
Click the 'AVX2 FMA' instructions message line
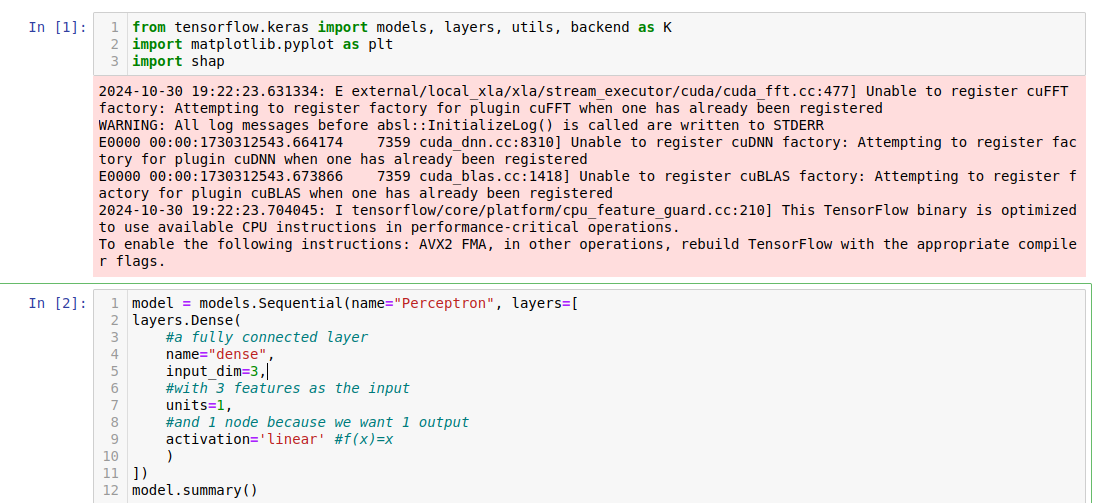[588, 253]
